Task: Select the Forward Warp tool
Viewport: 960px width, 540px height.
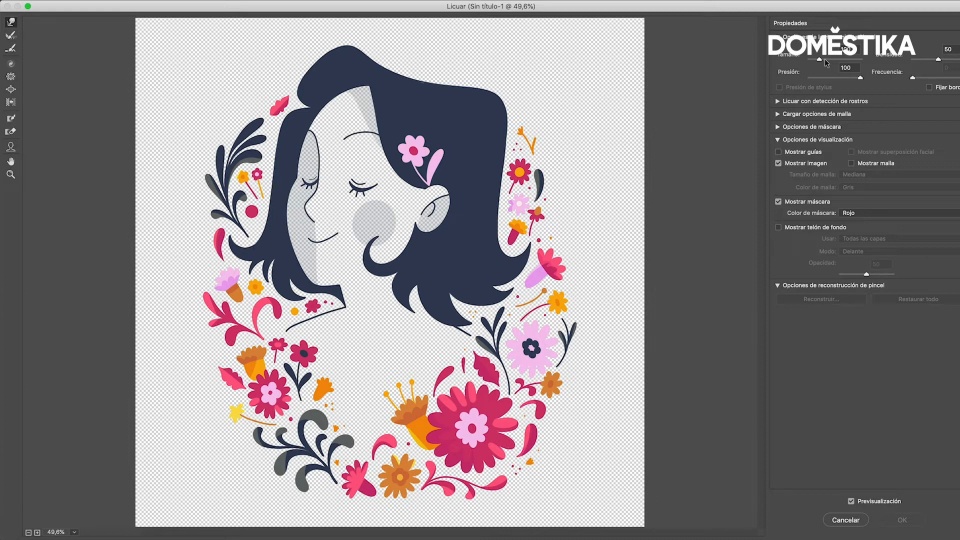Action: (11, 22)
